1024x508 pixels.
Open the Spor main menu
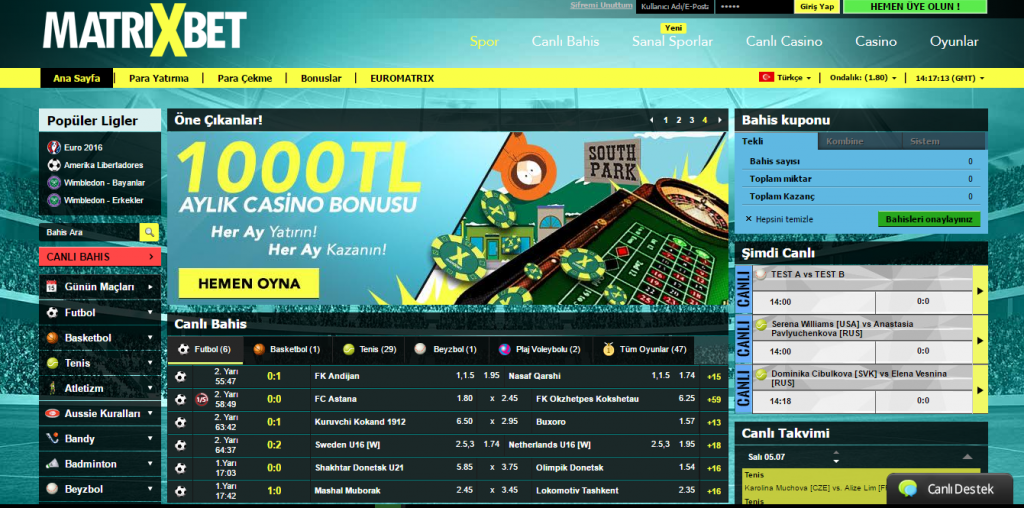click(x=484, y=42)
